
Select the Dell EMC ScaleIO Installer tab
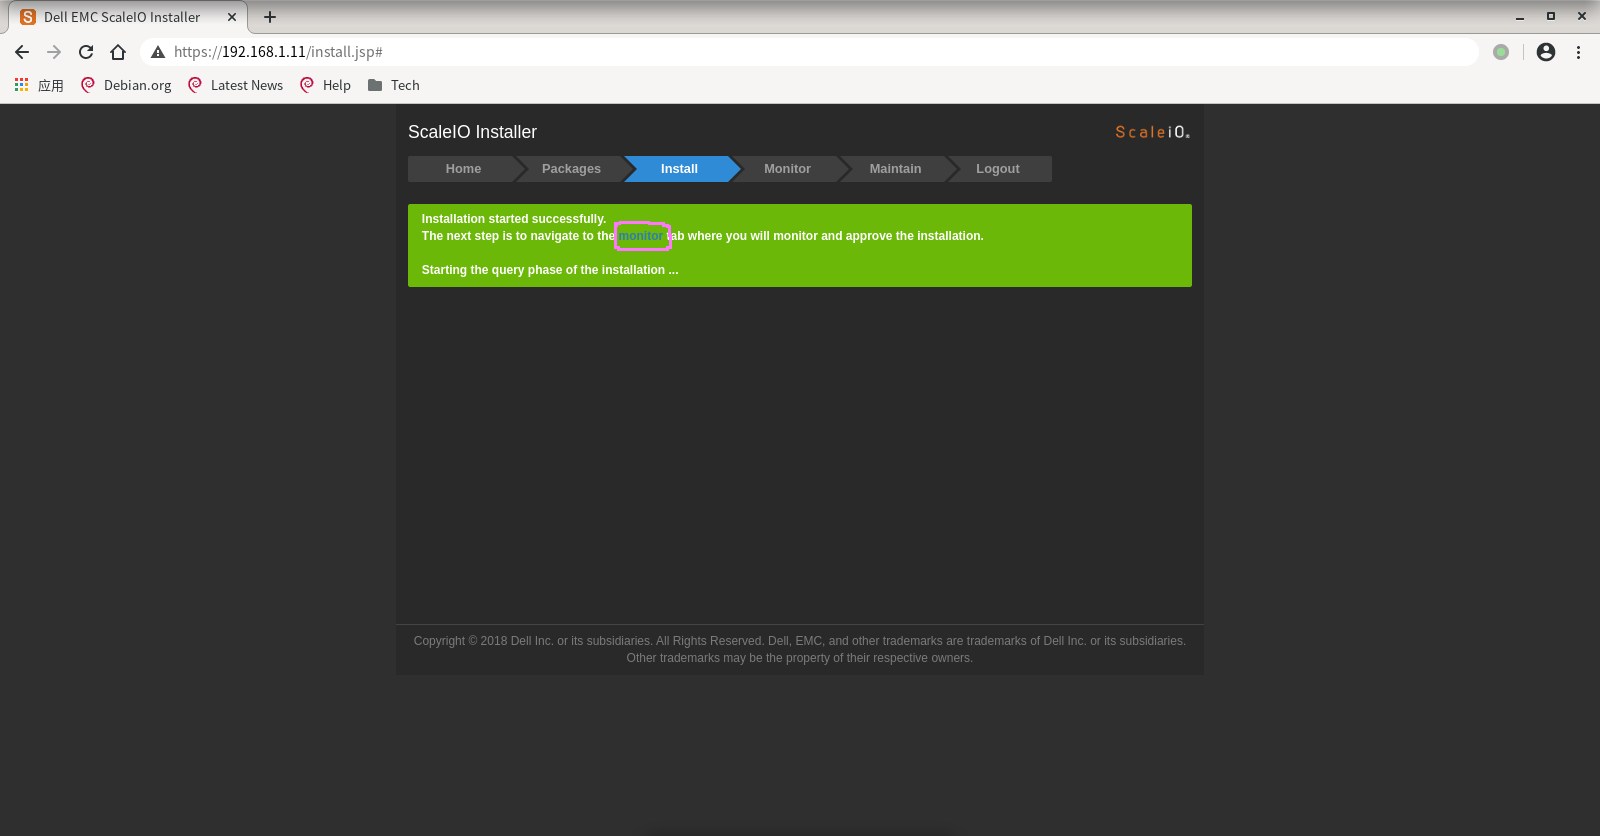click(x=128, y=17)
